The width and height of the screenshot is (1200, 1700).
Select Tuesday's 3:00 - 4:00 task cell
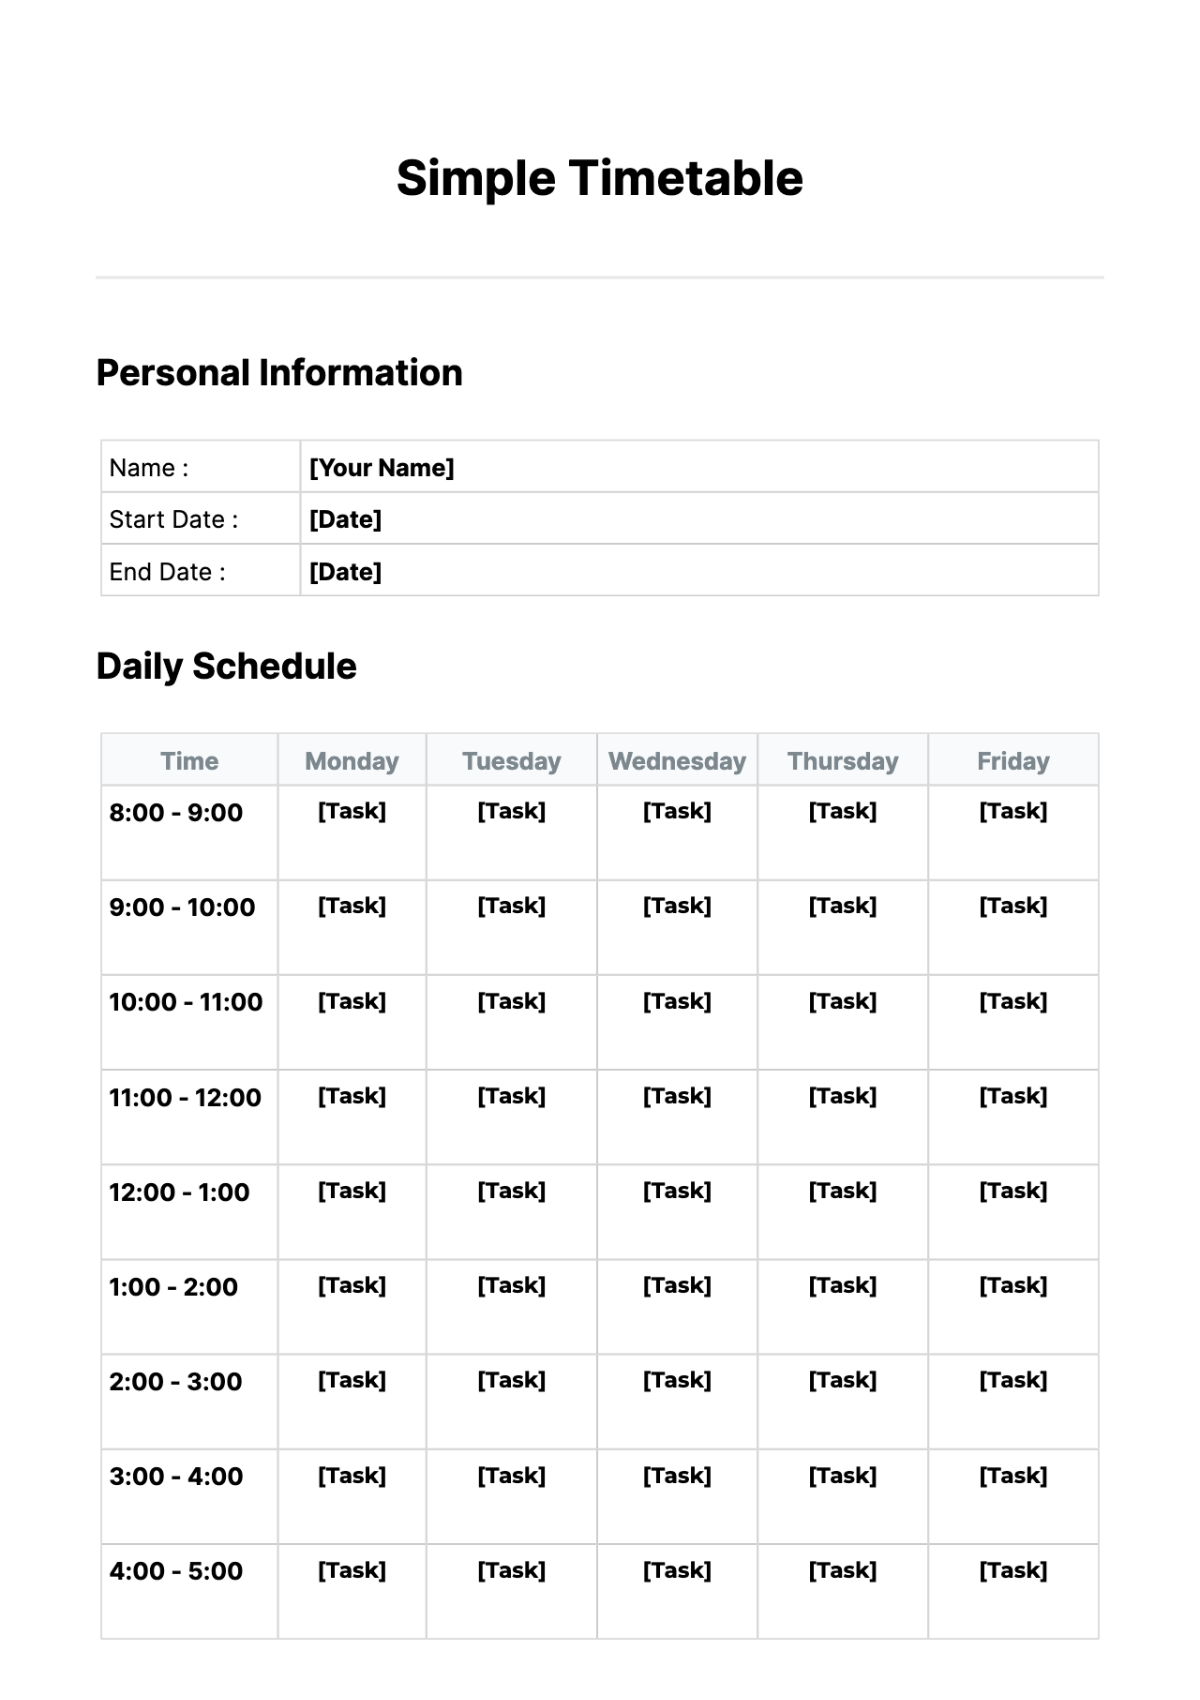click(x=511, y=1476)
